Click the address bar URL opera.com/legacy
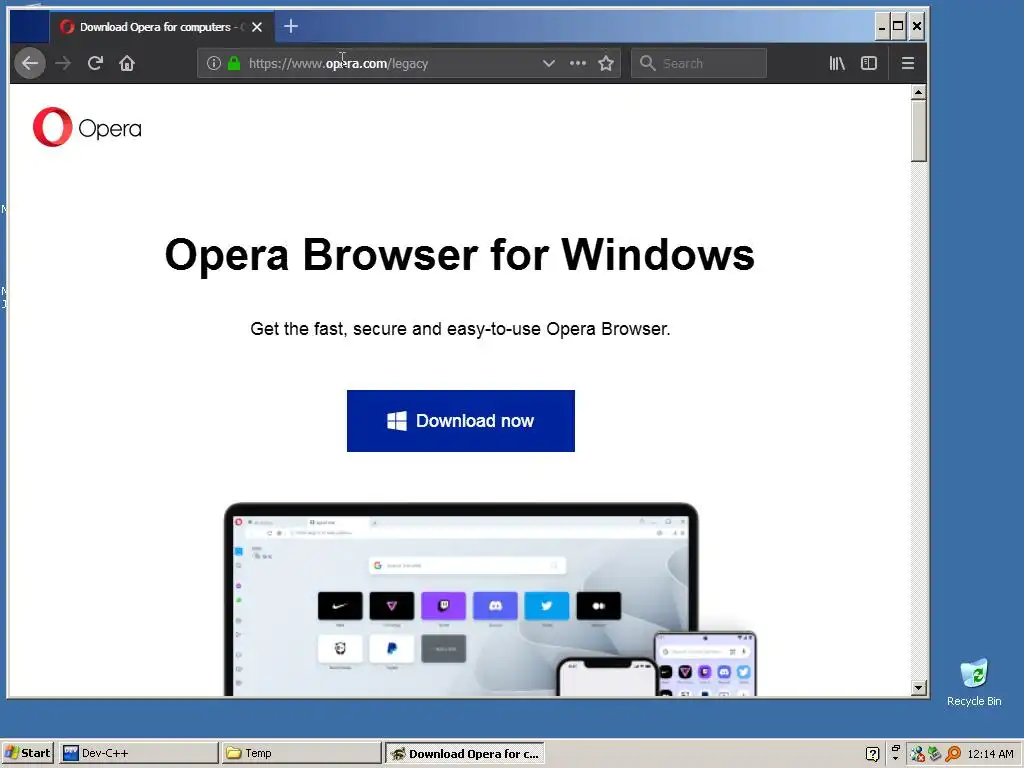Screen dimensions: 1024x768 pos(338,63)
